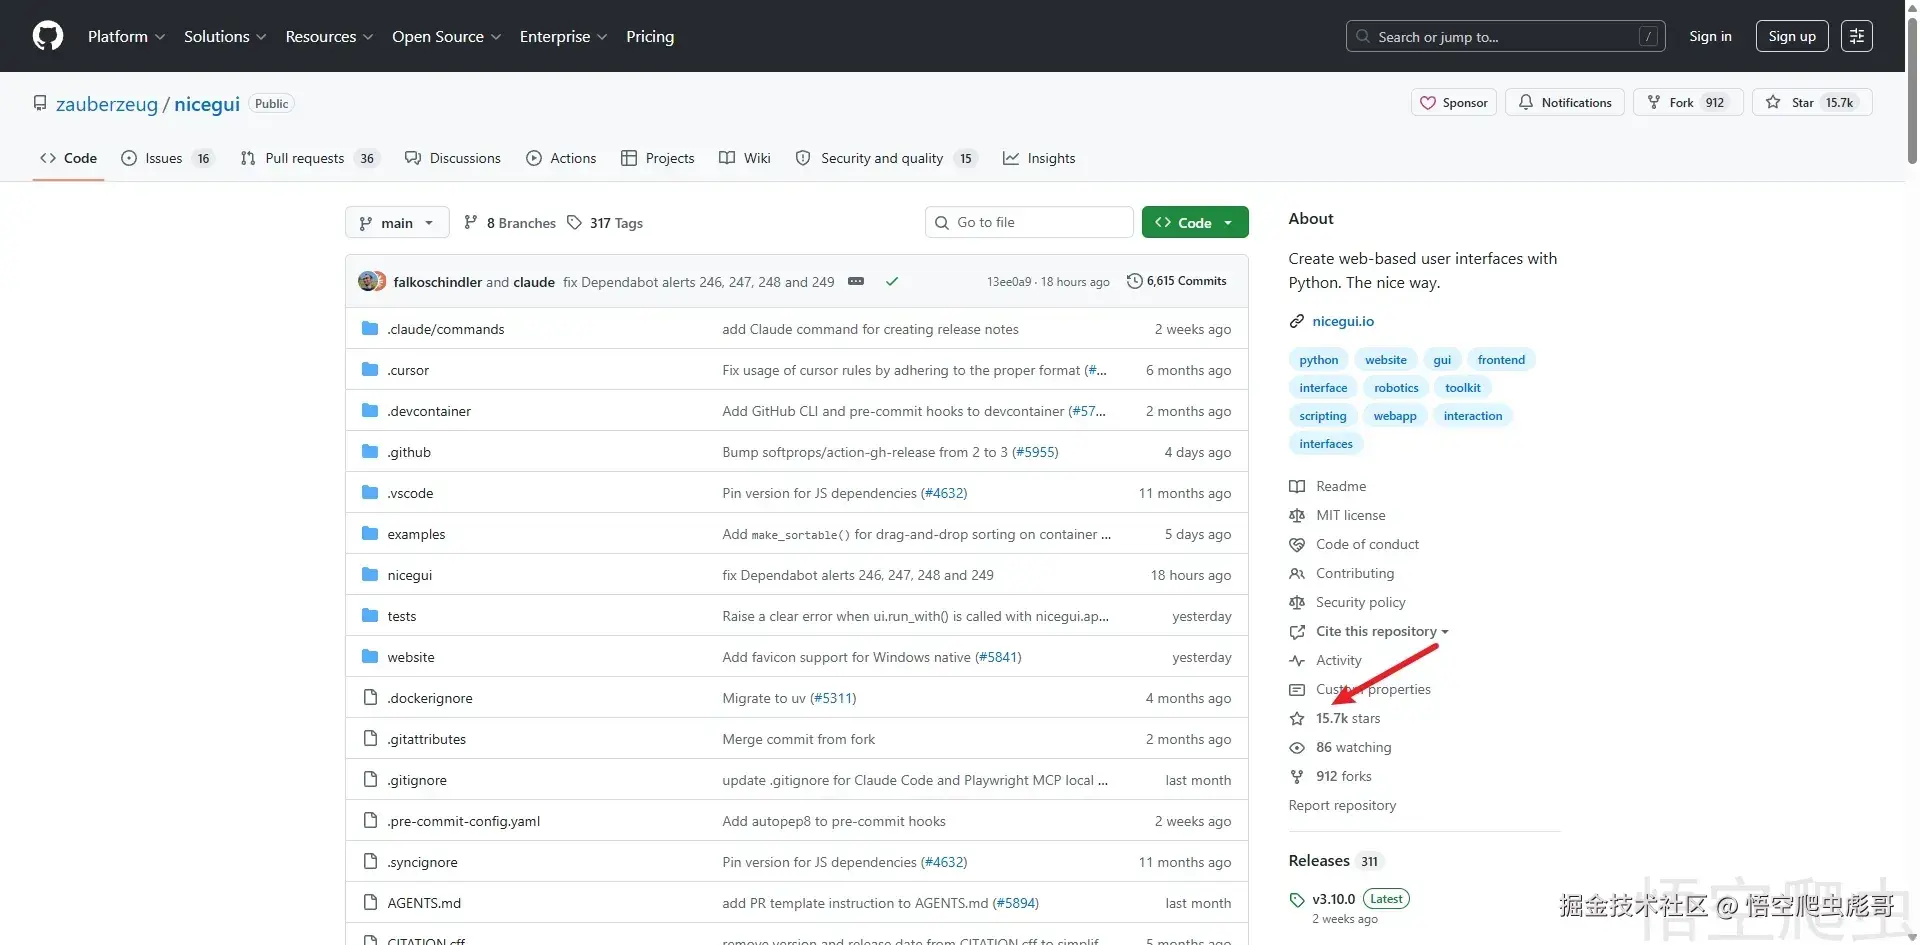Click the tags icon beside 317 Tags
The image size is (1920, 945).
pyautogui.click(x=574, y=223)
